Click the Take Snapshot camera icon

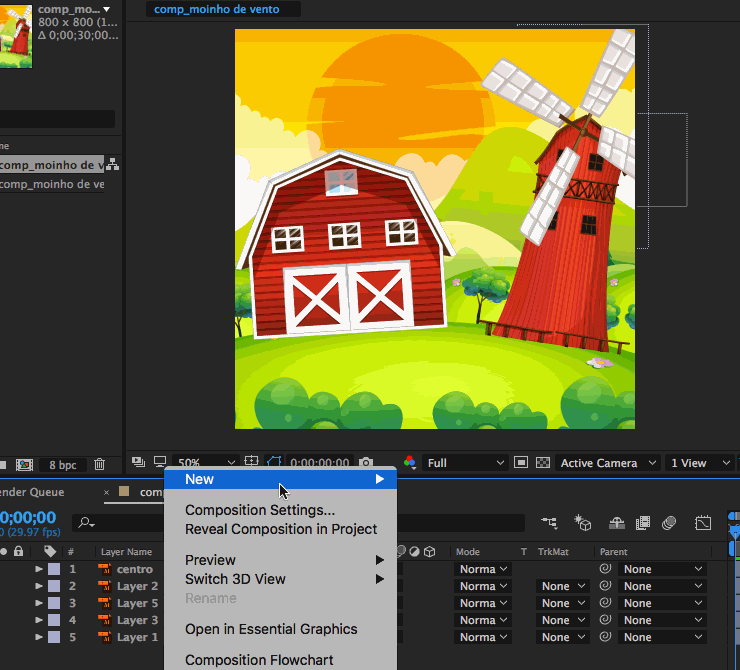click(366, 463)
